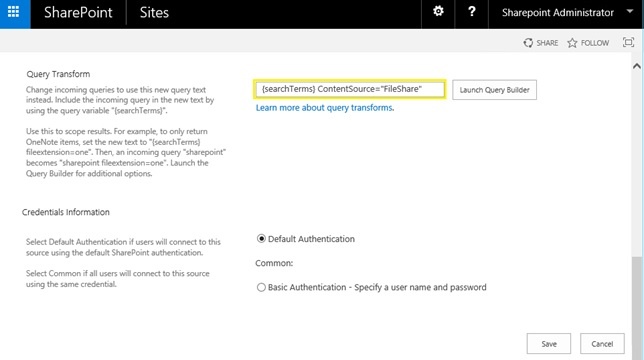Click the help question mark icon
The width and height of the screenshot is (644, 360).
tap(472, 11)
